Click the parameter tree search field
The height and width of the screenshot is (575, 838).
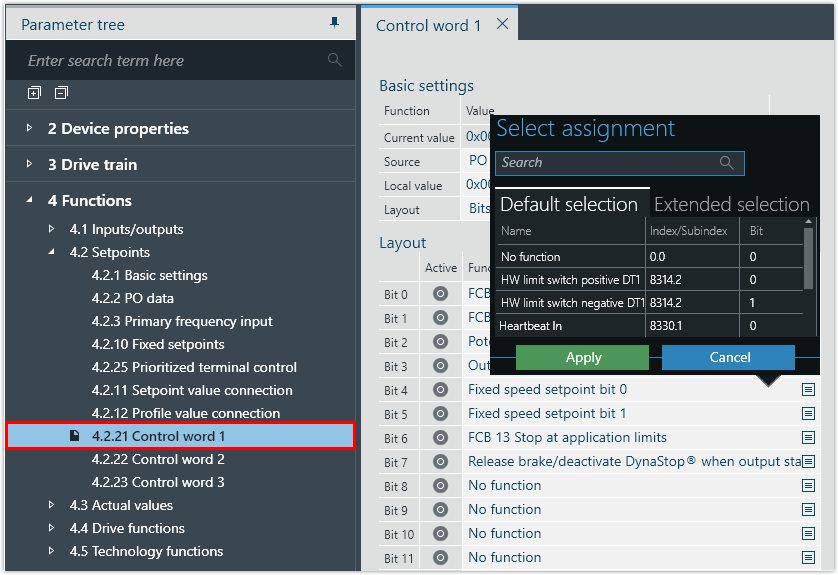coord(170,61)
